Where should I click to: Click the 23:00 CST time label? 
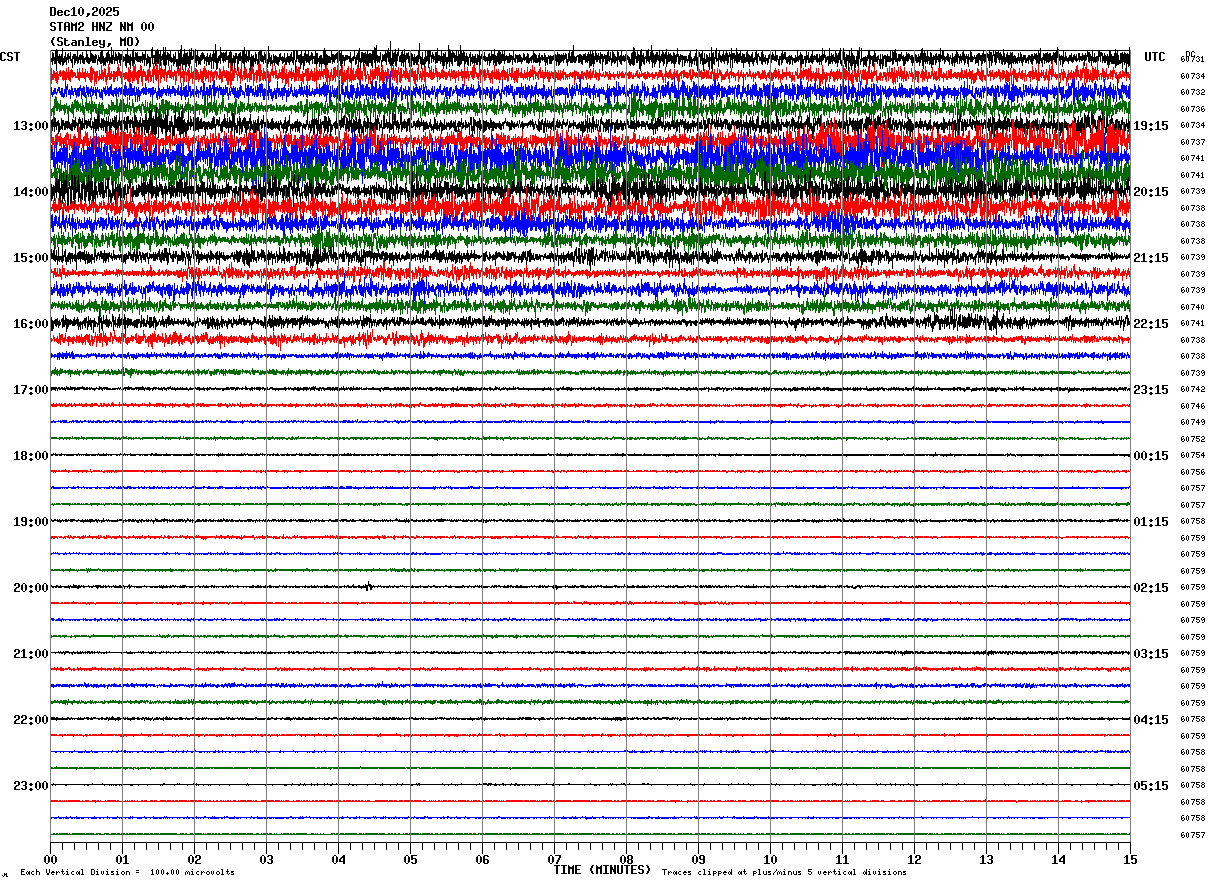pyautogui.click(x=30, y=786)
